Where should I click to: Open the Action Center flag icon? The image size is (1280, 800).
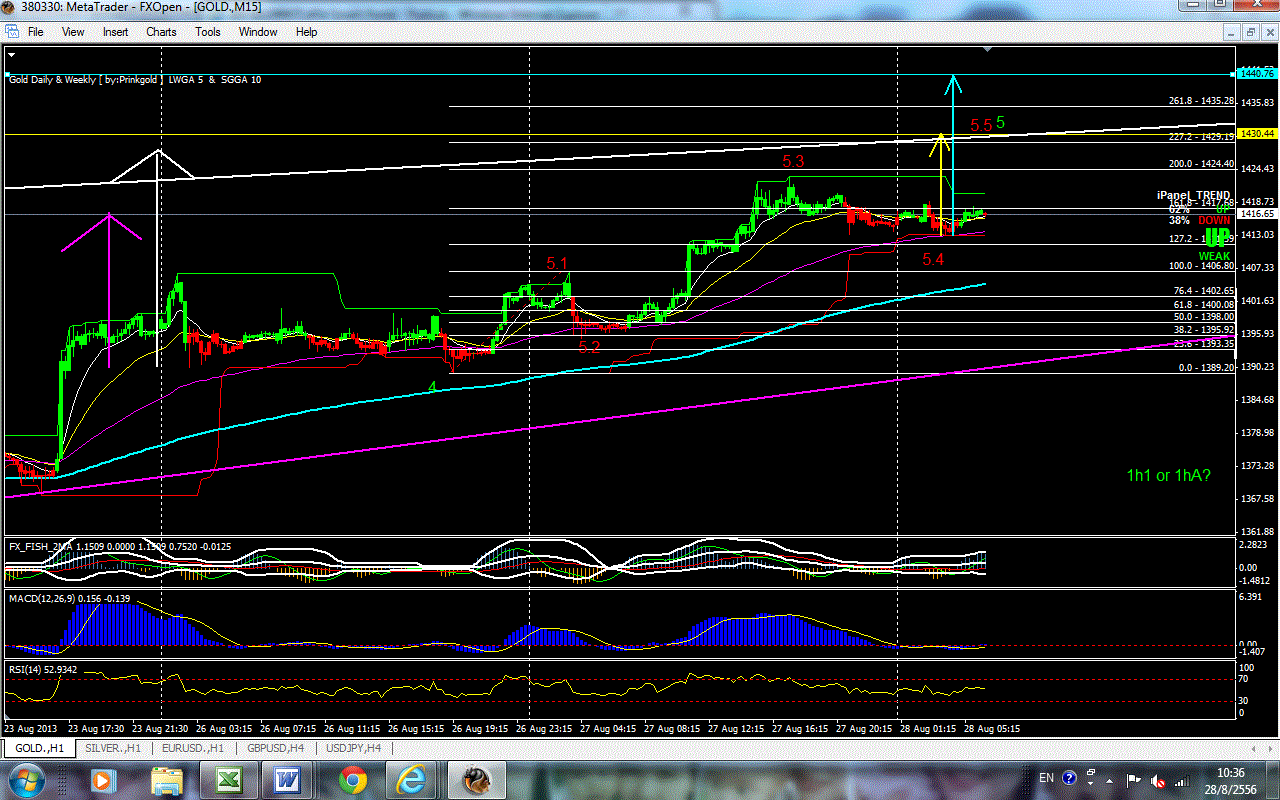1134,779
